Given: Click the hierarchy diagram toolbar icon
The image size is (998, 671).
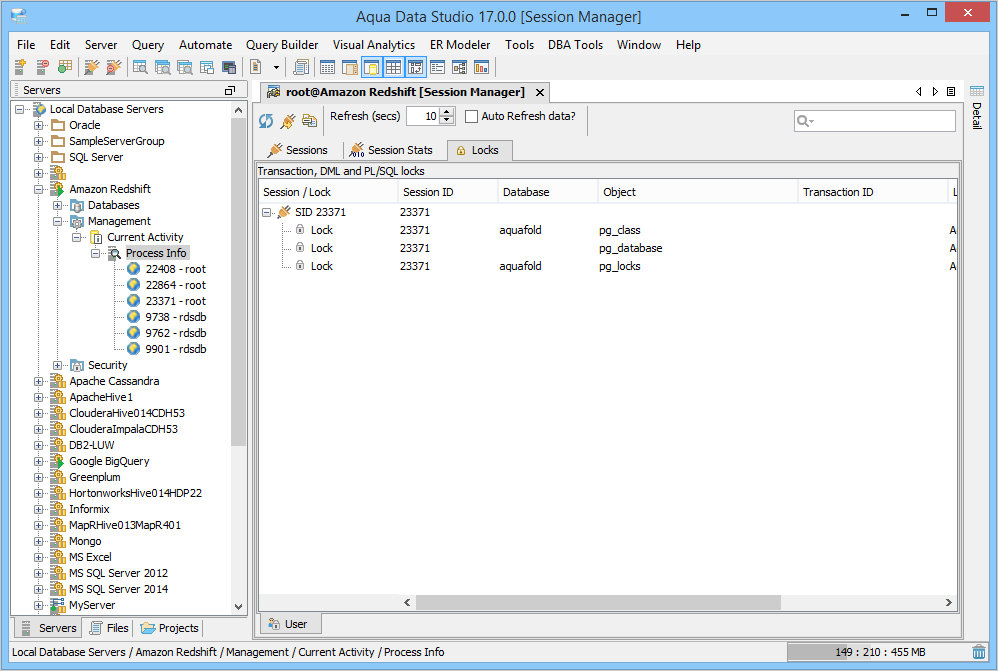Looking at the screenshot, I should click(x=460, y=67).
